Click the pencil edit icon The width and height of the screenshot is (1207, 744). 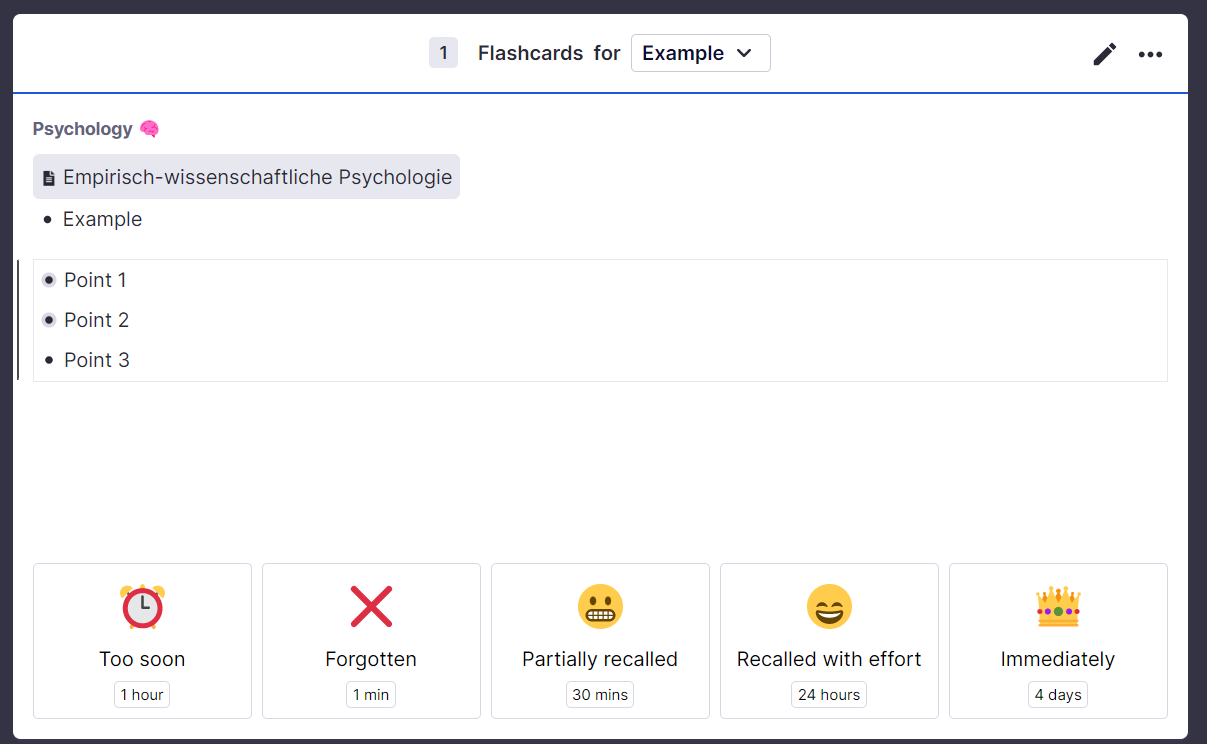(1104, 54)
